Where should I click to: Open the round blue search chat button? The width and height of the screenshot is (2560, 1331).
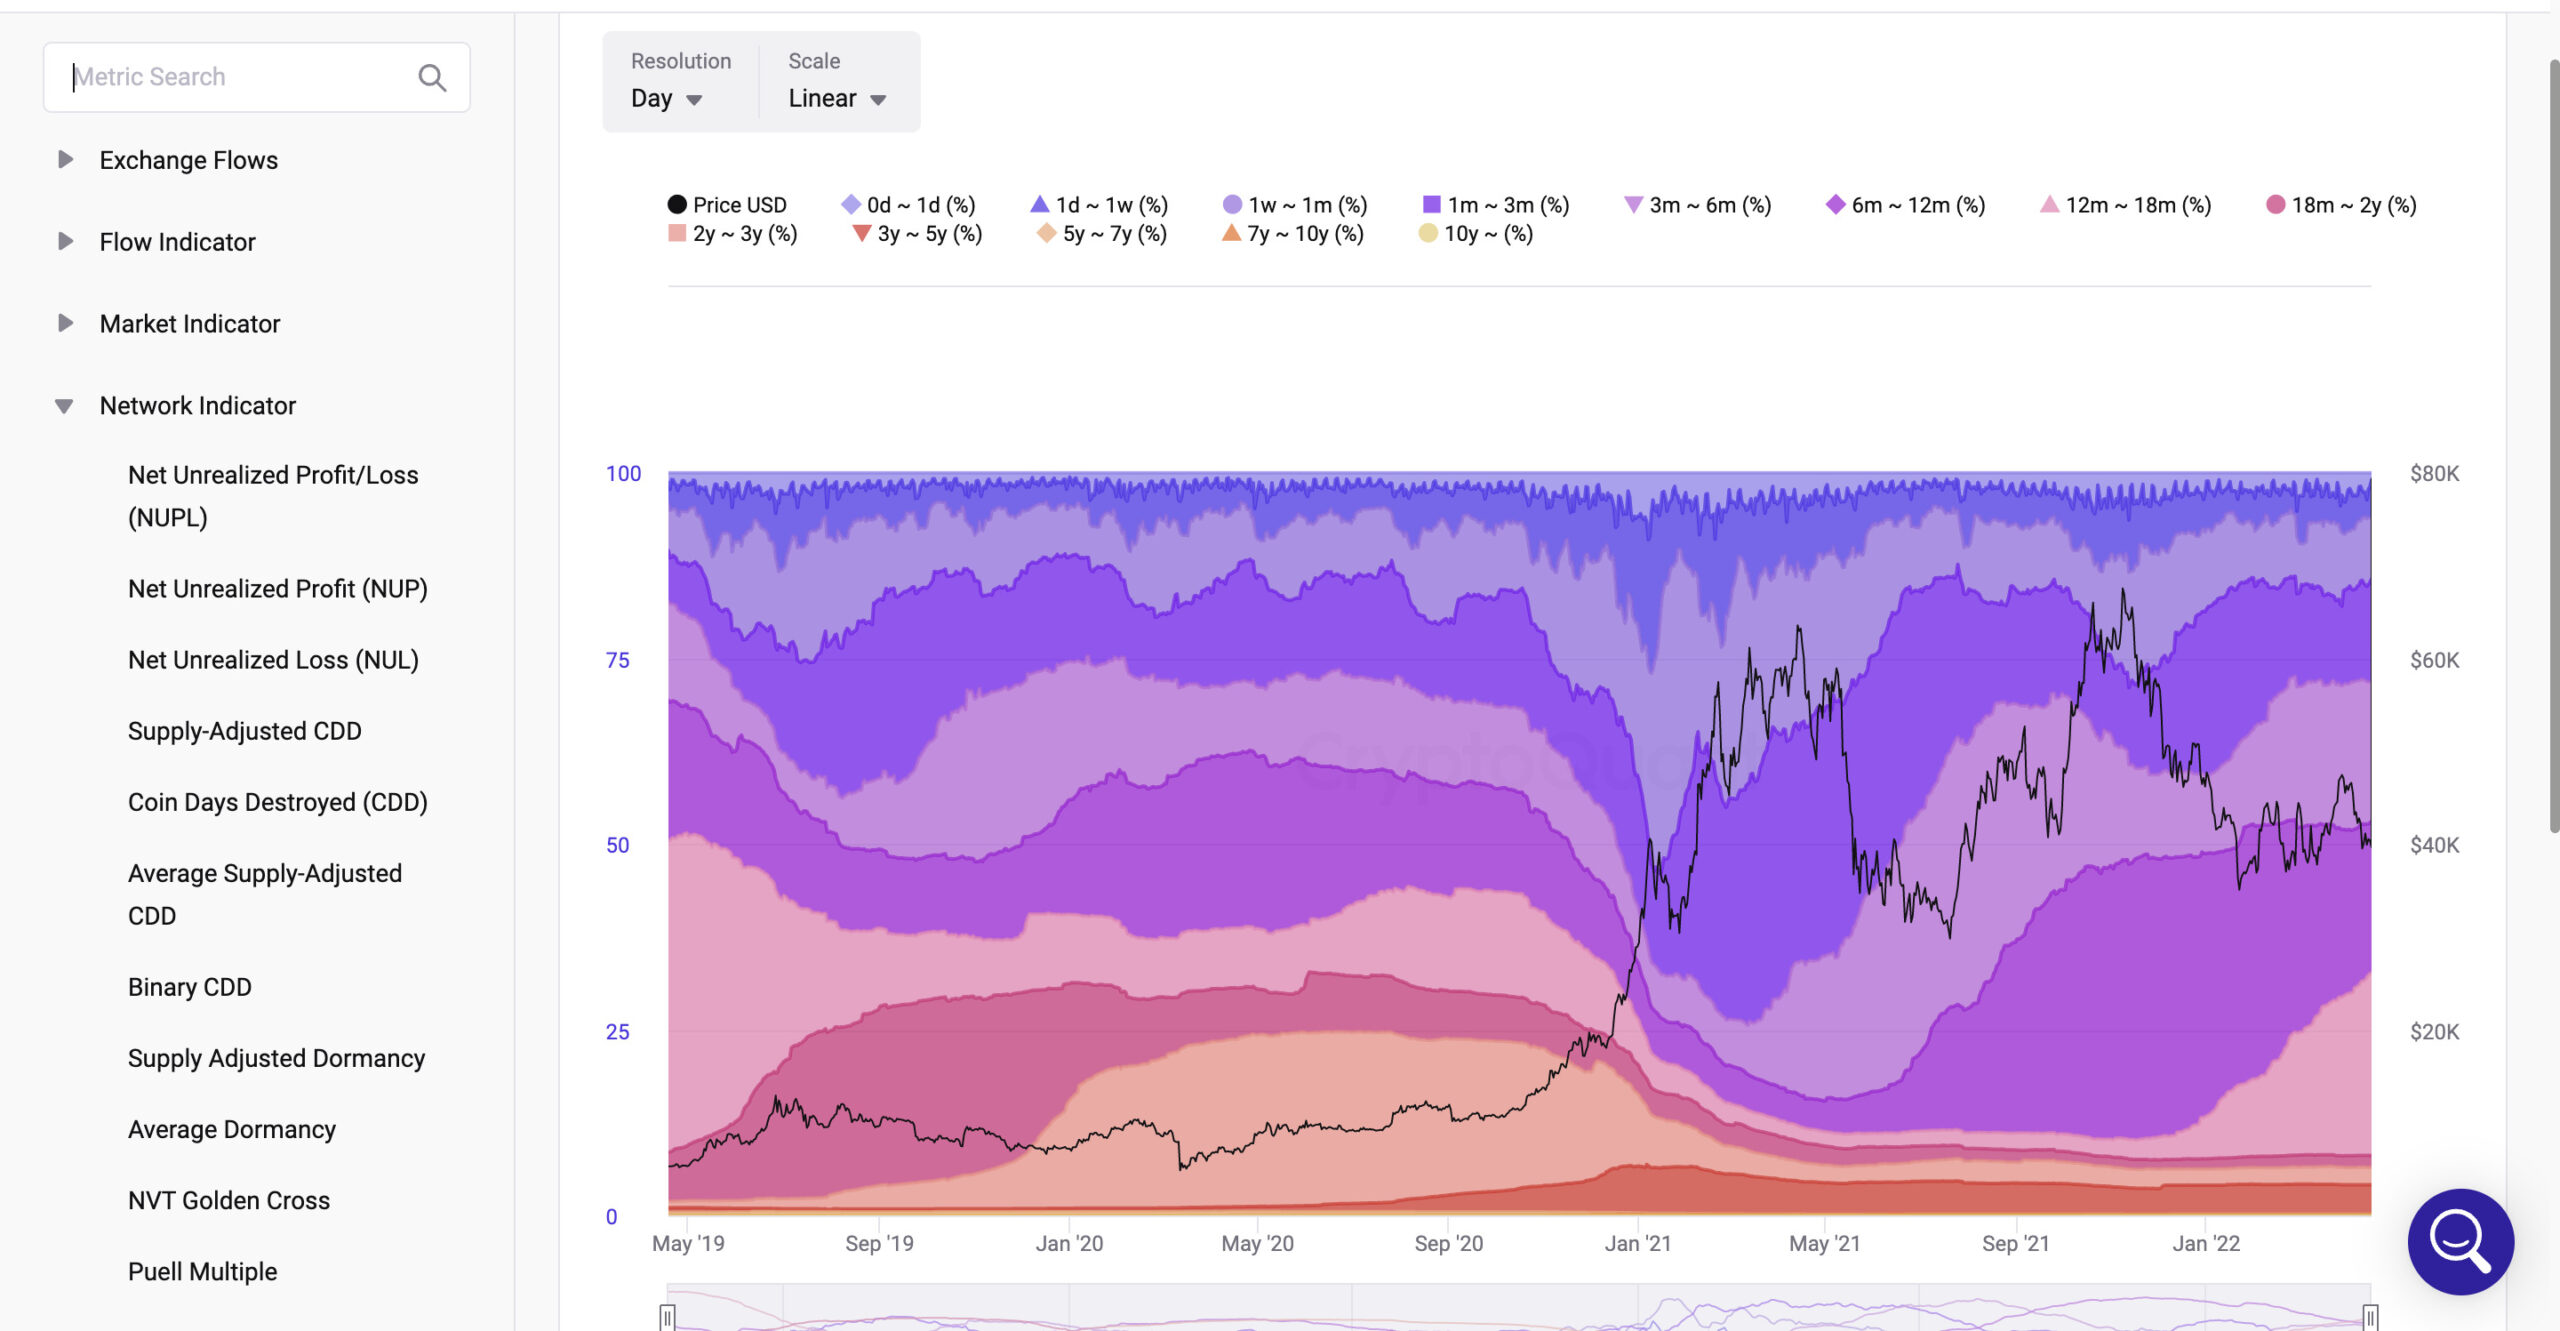point(2460,1241)
